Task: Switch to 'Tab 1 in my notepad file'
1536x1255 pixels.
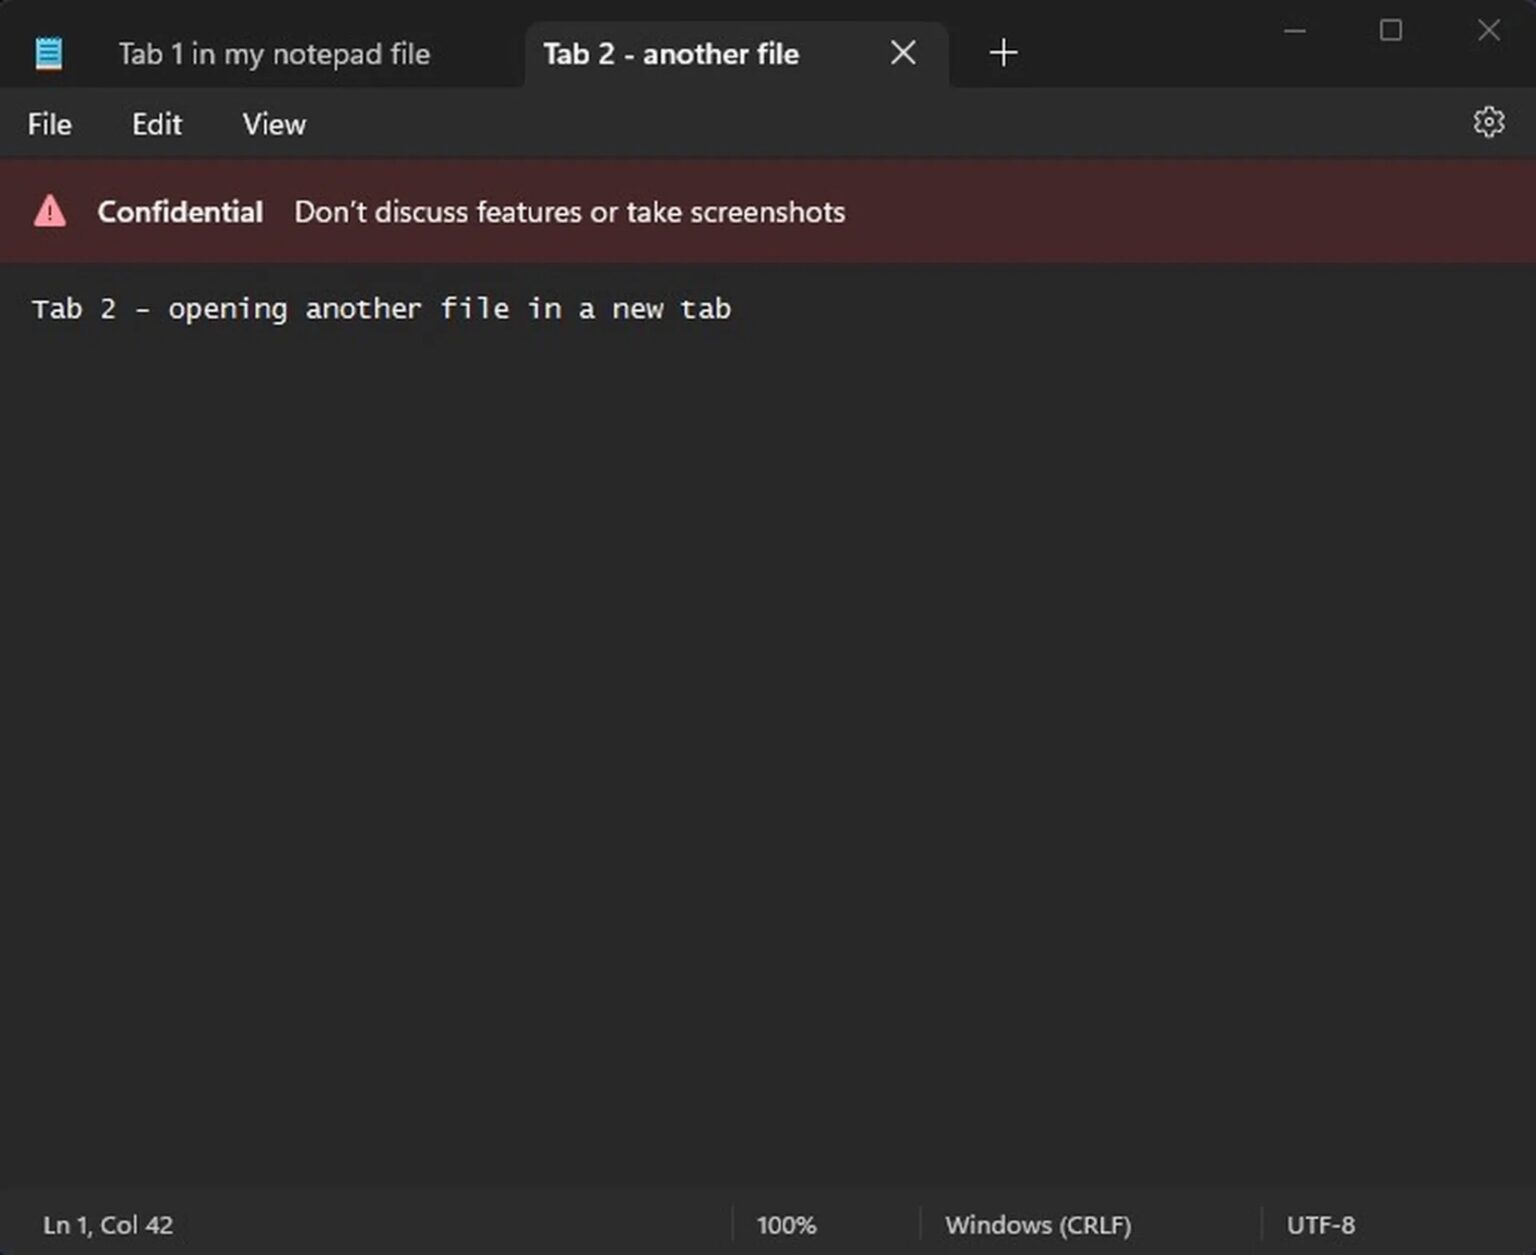Action: [274, 54]
